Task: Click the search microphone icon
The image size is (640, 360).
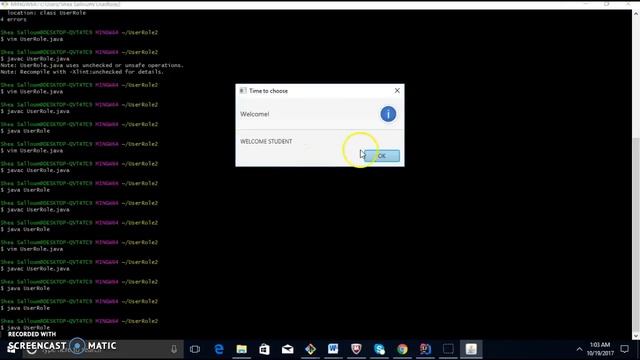Action: (x=174, y=349)
